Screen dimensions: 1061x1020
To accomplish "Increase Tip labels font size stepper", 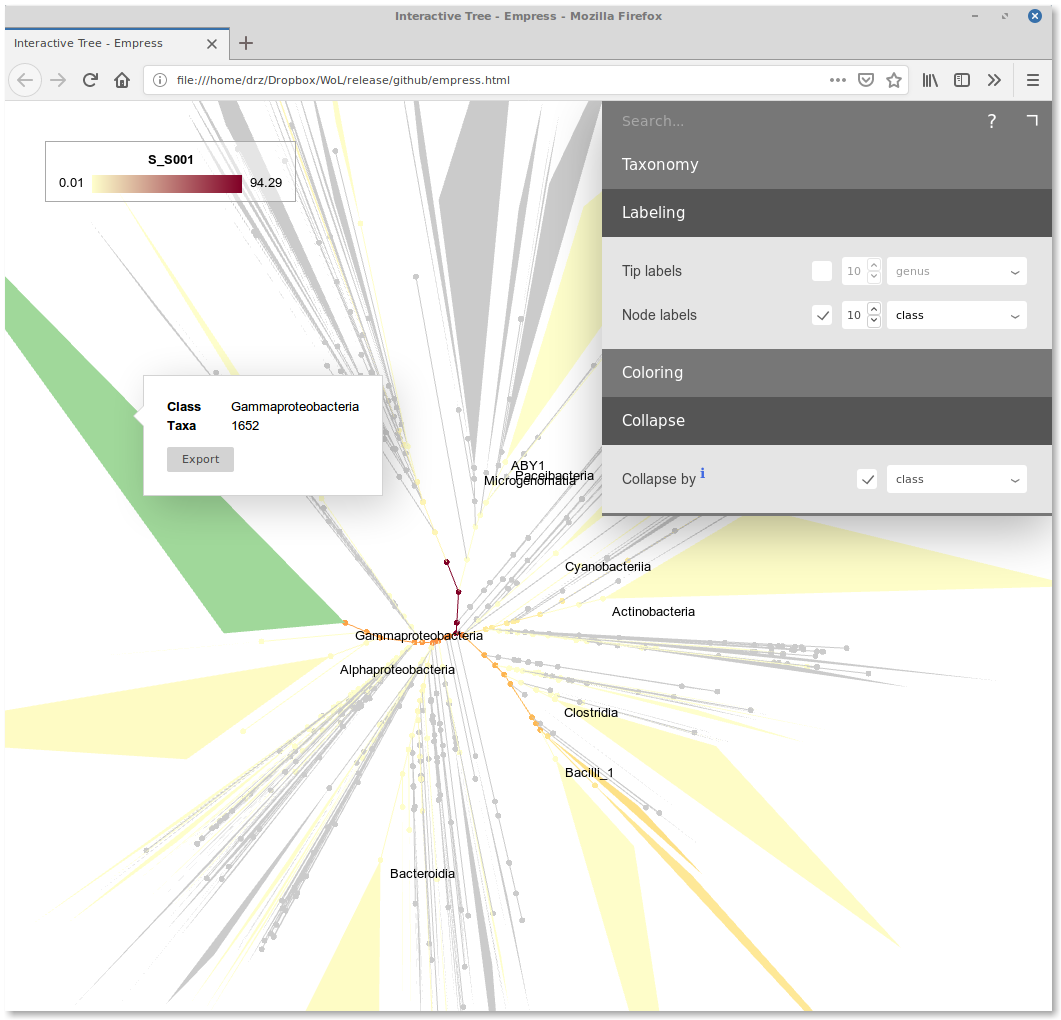I will [874, 265].
